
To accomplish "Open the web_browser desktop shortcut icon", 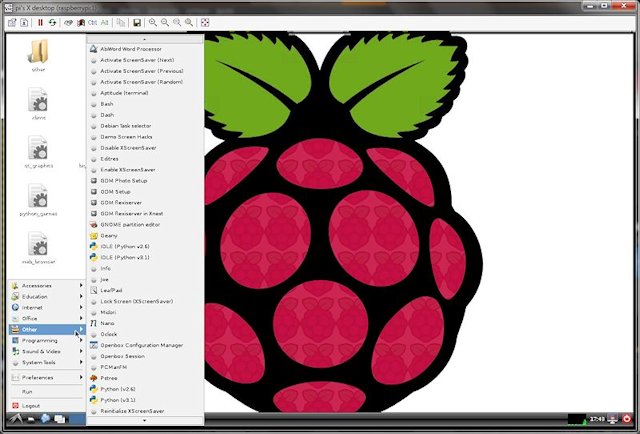I will (x=38, y=244).
